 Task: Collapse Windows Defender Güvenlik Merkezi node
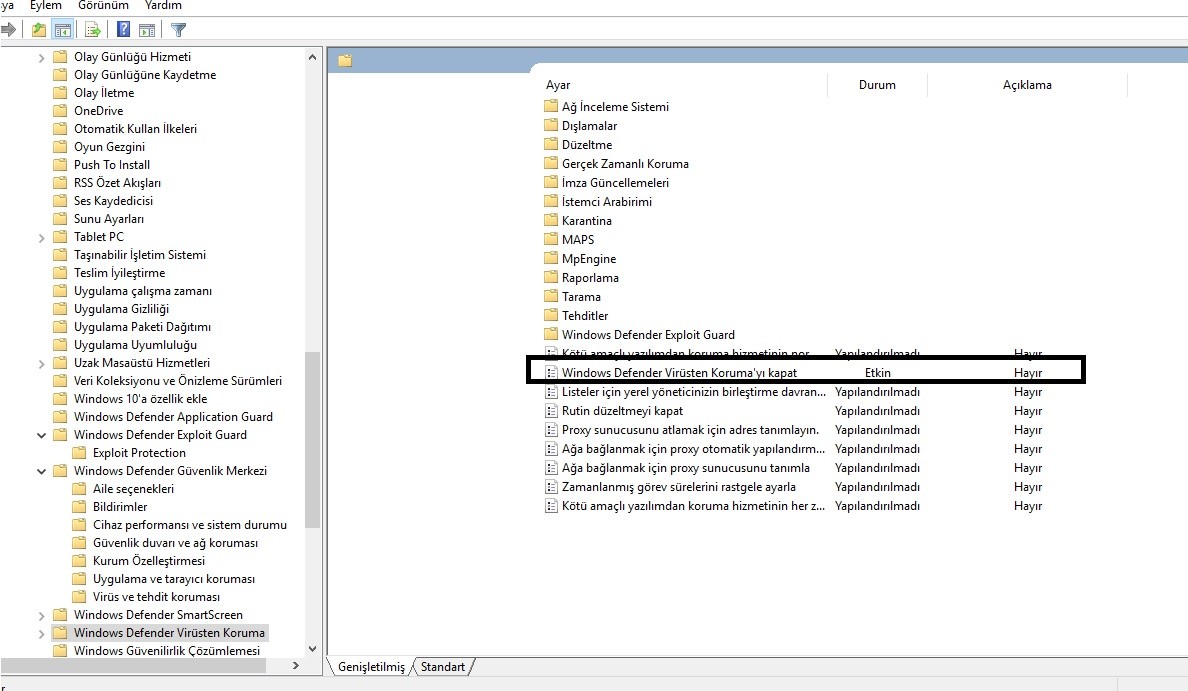tap(42, 471)
